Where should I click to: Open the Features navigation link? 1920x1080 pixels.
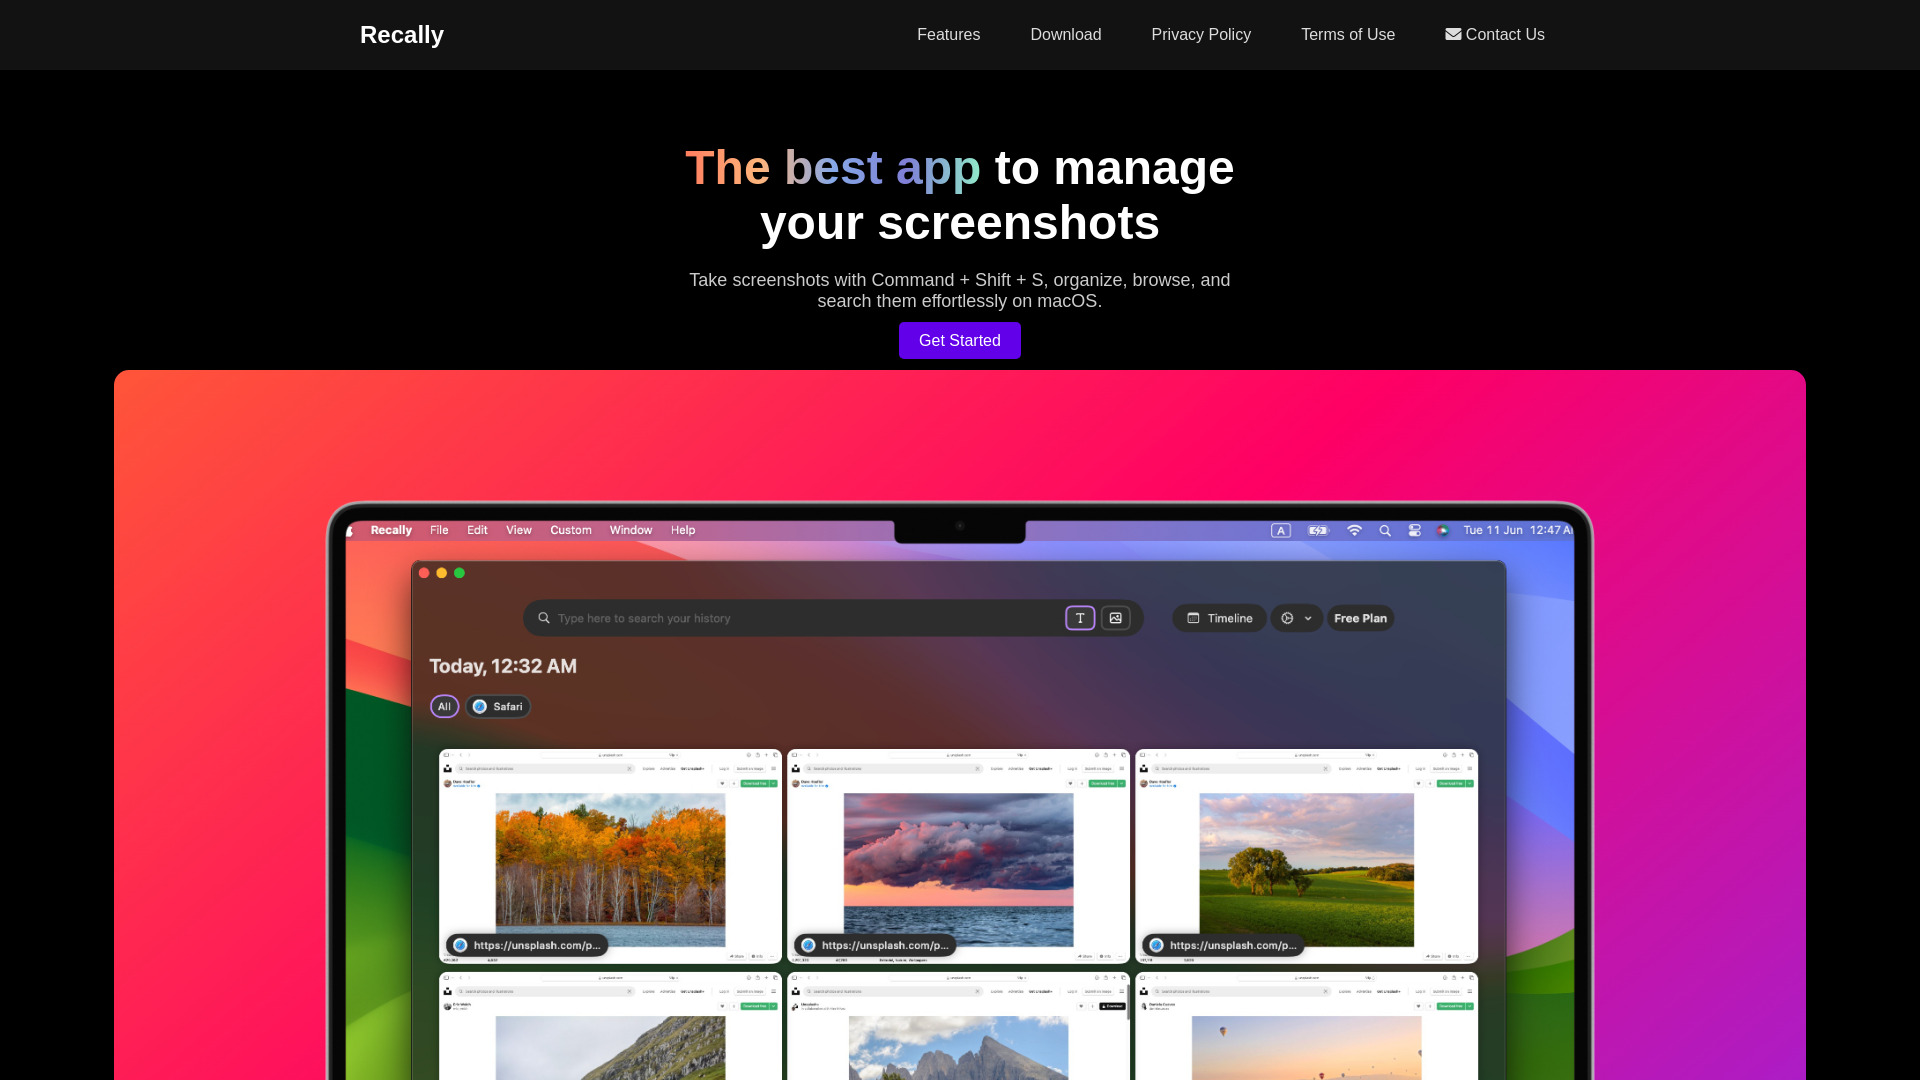click(x=947, y=34)
